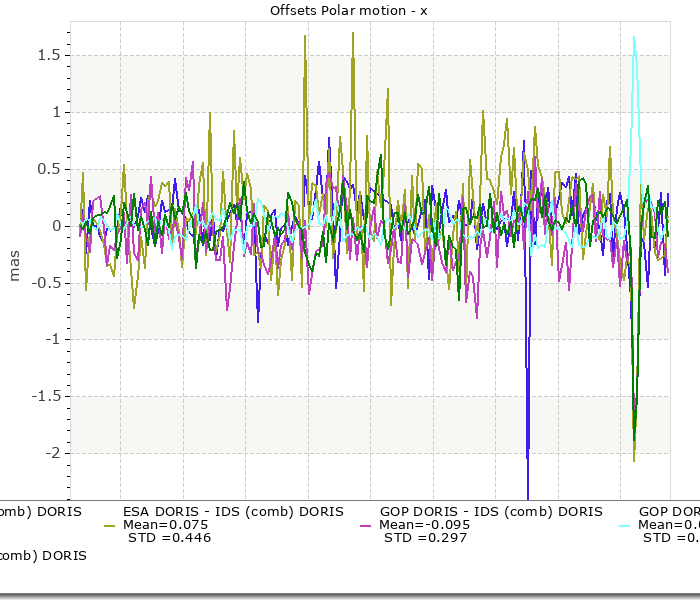Click the -1 y-axis tick label

pyautogui.click(x=49, y=339)
